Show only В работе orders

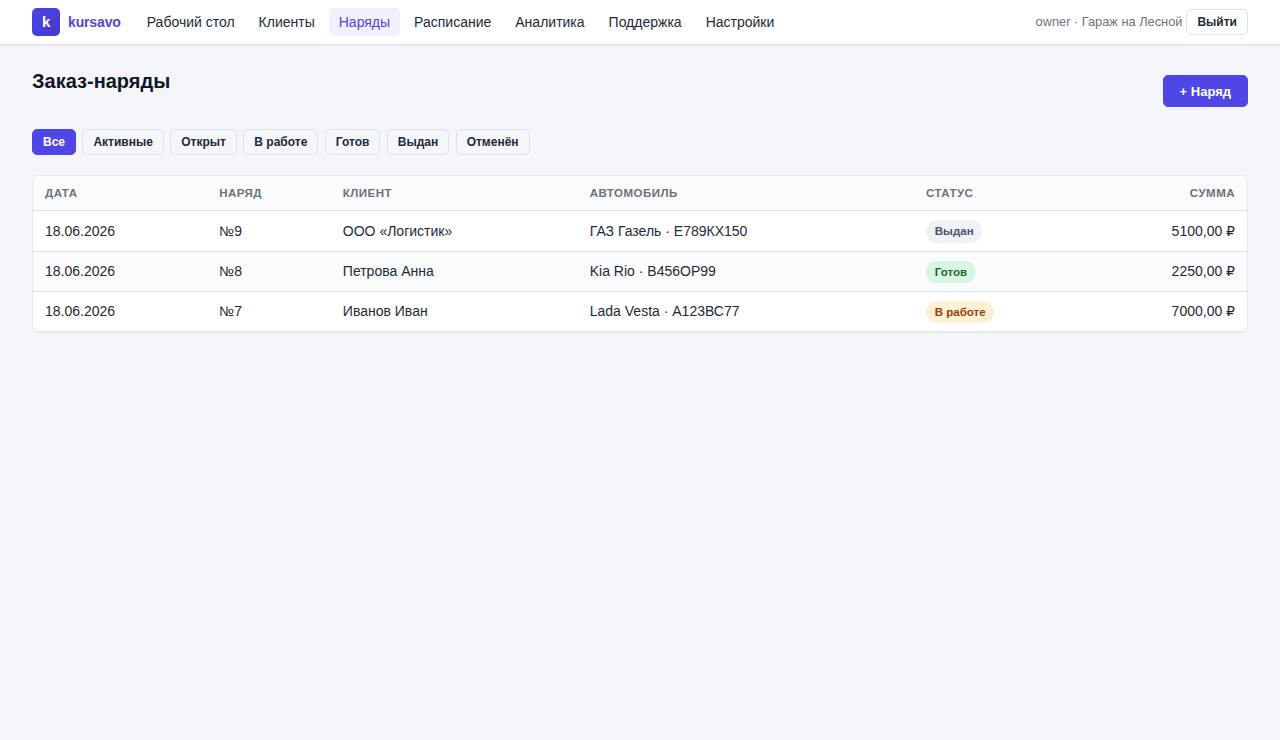coord(280,142)
